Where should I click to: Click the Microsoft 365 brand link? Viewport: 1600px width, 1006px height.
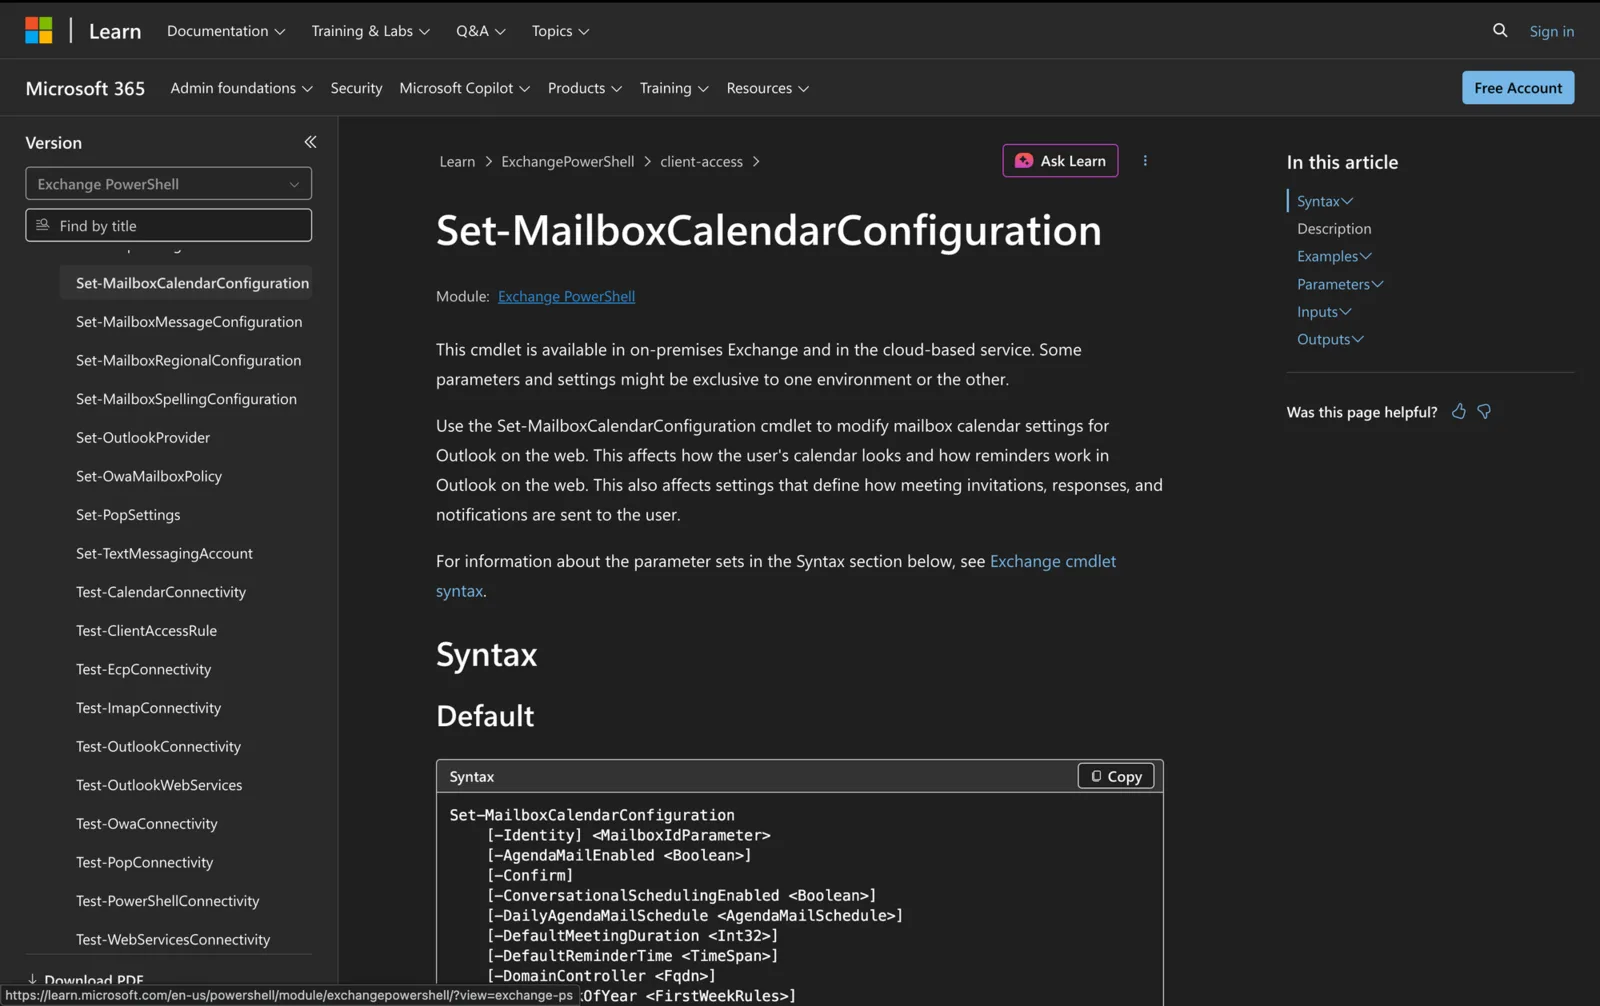pyautogui.click(x=85, y=88)
